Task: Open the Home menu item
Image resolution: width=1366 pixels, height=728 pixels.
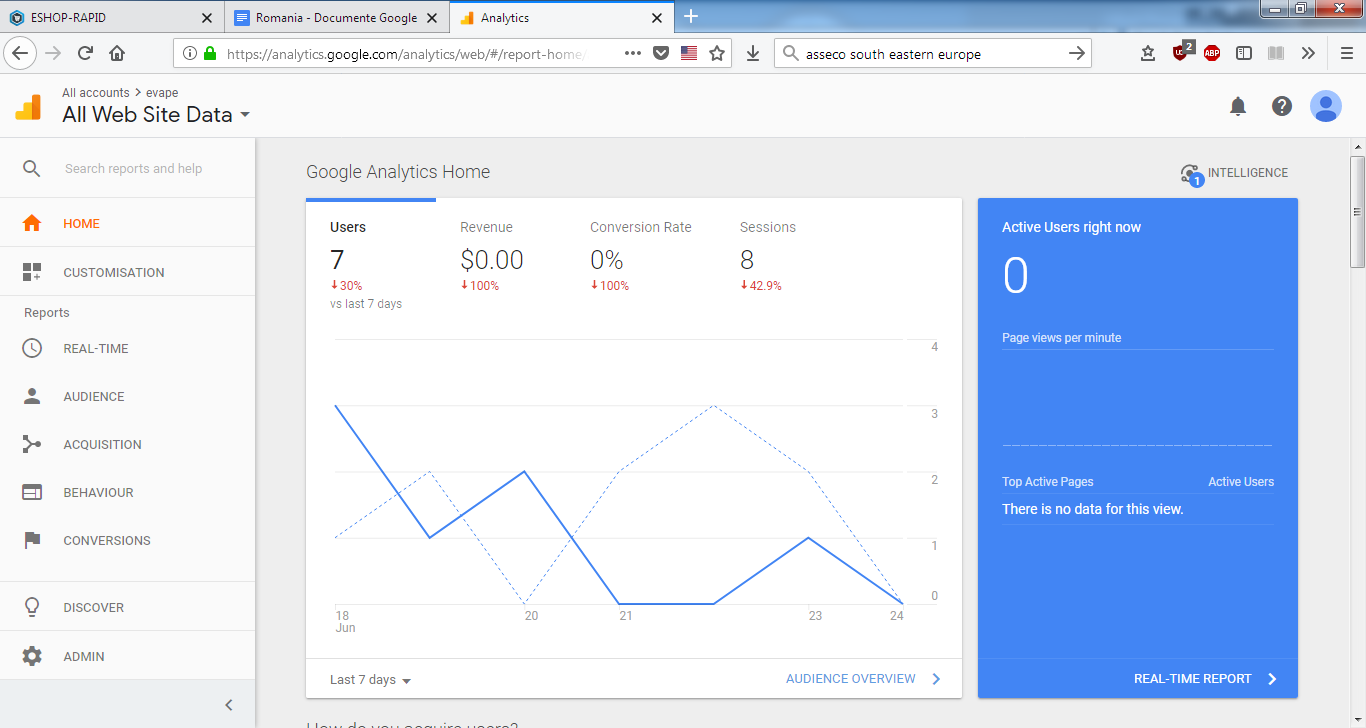Action: coord(128,224)
